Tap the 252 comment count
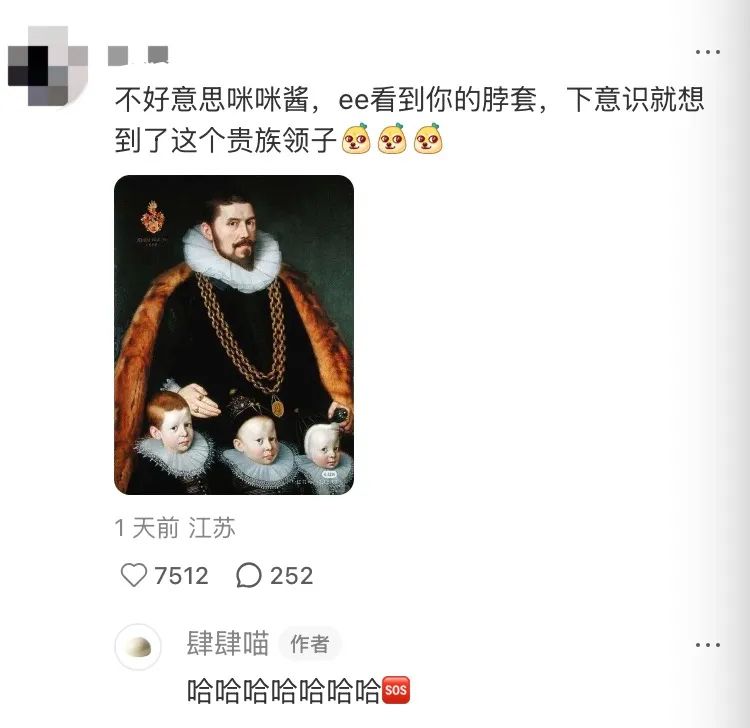The width and height of the screenshot is (750, 728). (x=291, y=575)
